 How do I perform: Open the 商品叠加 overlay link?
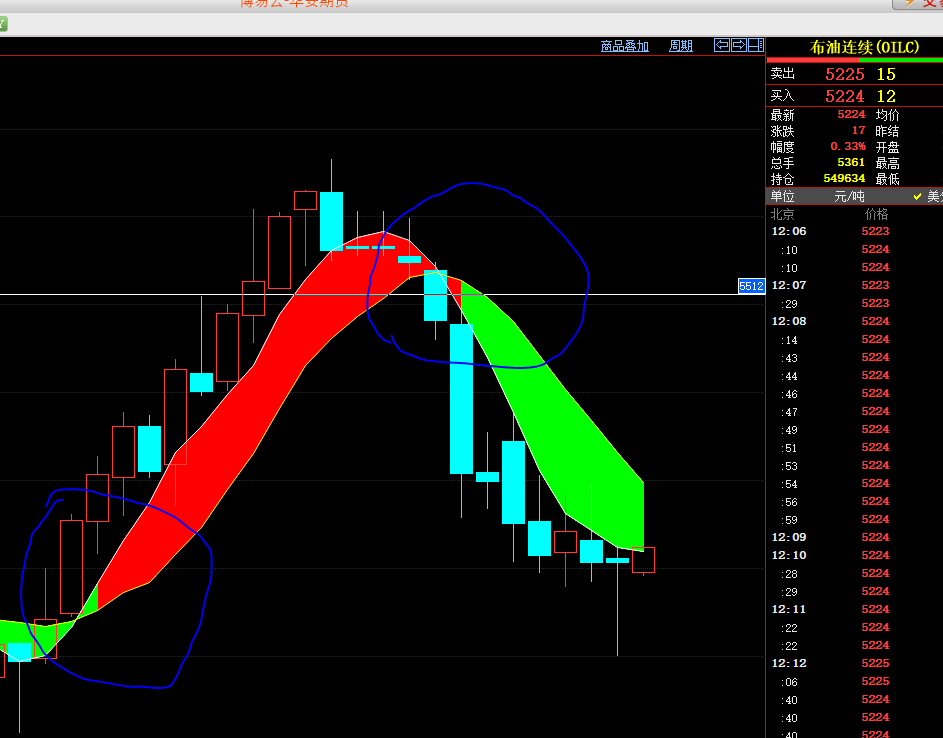click(624, 46)
